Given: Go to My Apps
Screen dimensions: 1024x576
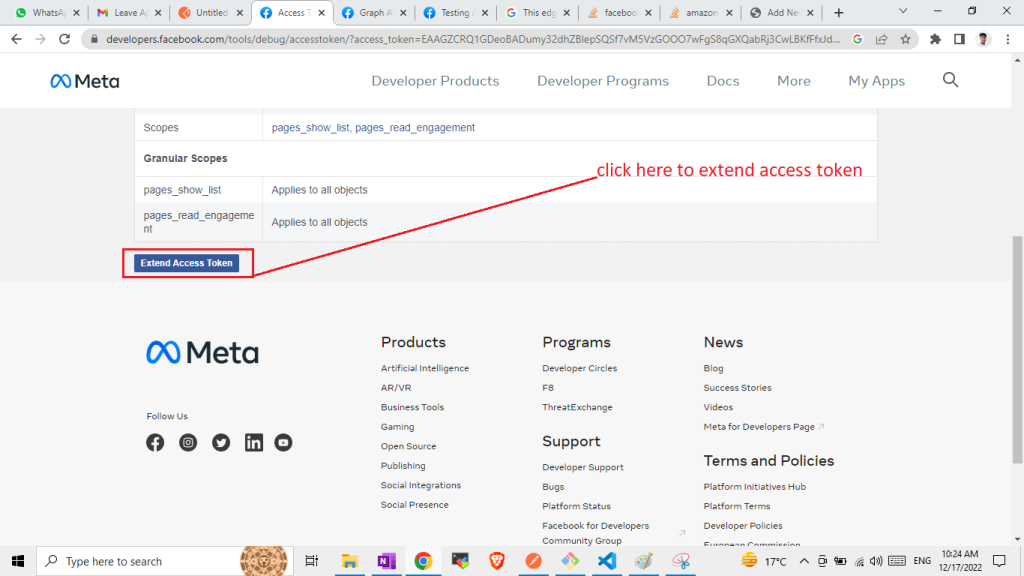Looking at the screenshot, I should [876, 81].
